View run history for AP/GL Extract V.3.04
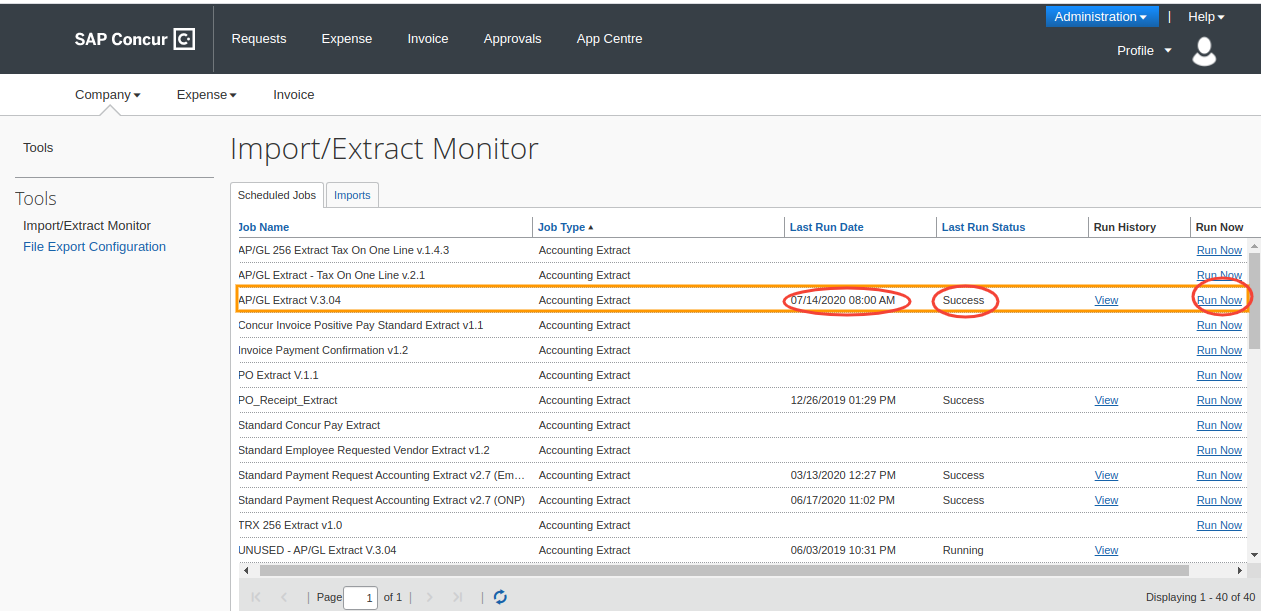 coord(1106,300)
